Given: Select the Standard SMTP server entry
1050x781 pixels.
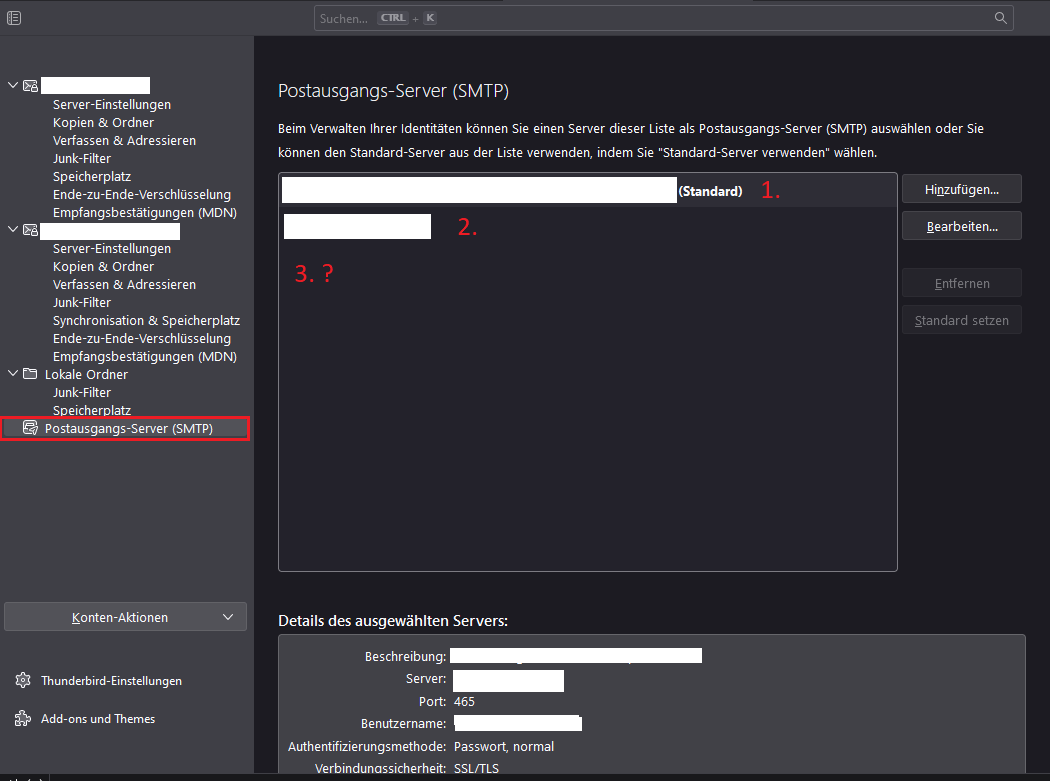Looking at the screenshot, I should tap(587, 190).
